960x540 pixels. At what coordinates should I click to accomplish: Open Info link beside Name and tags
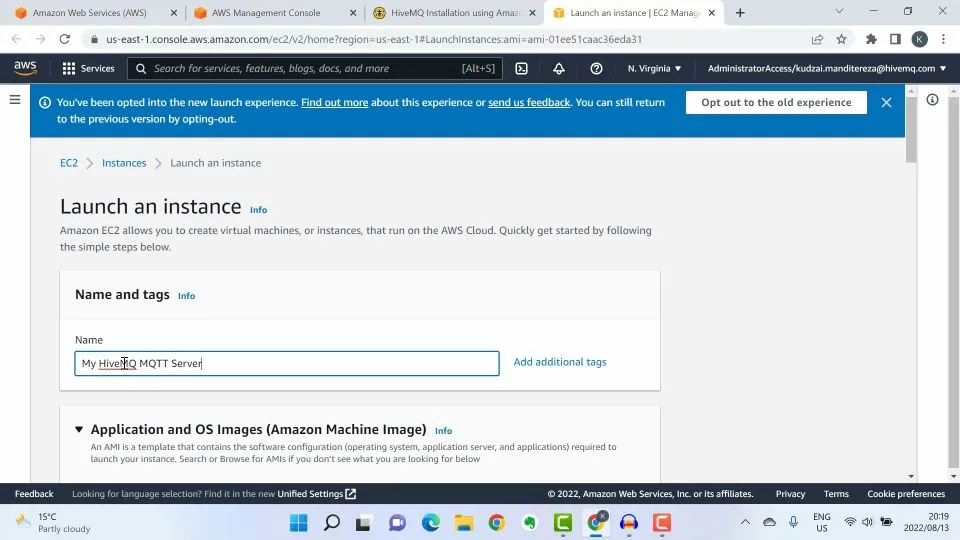click(186, 296)
